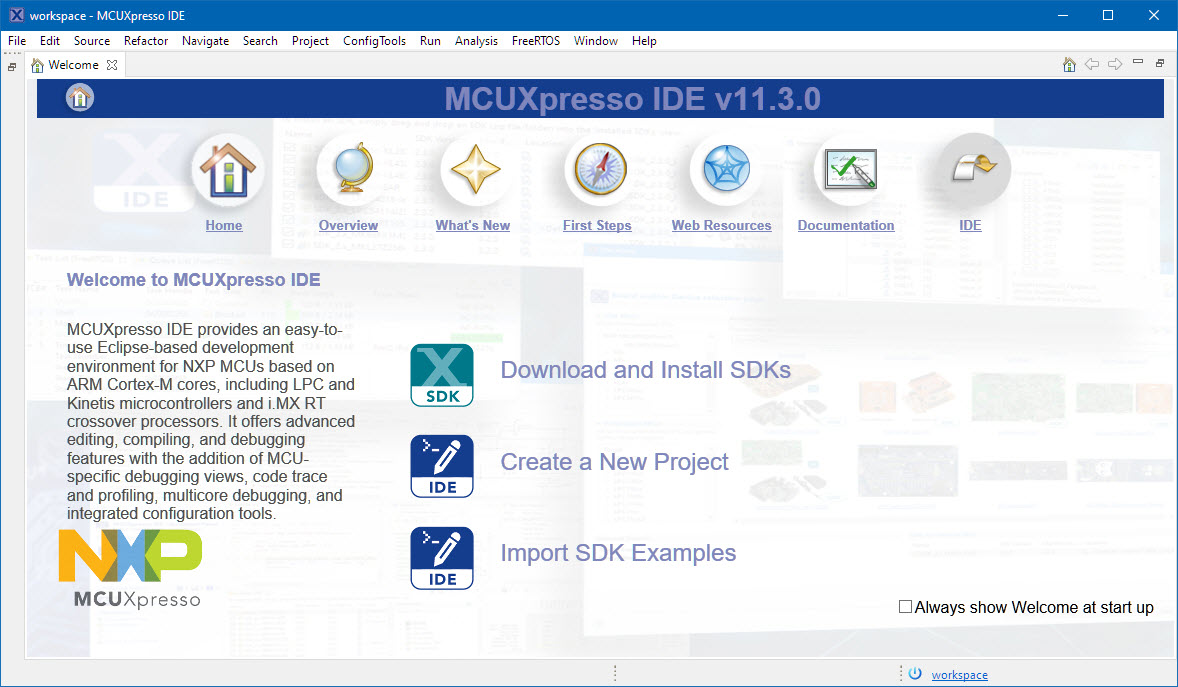Close the Welcome tab

tap(112, 65)
